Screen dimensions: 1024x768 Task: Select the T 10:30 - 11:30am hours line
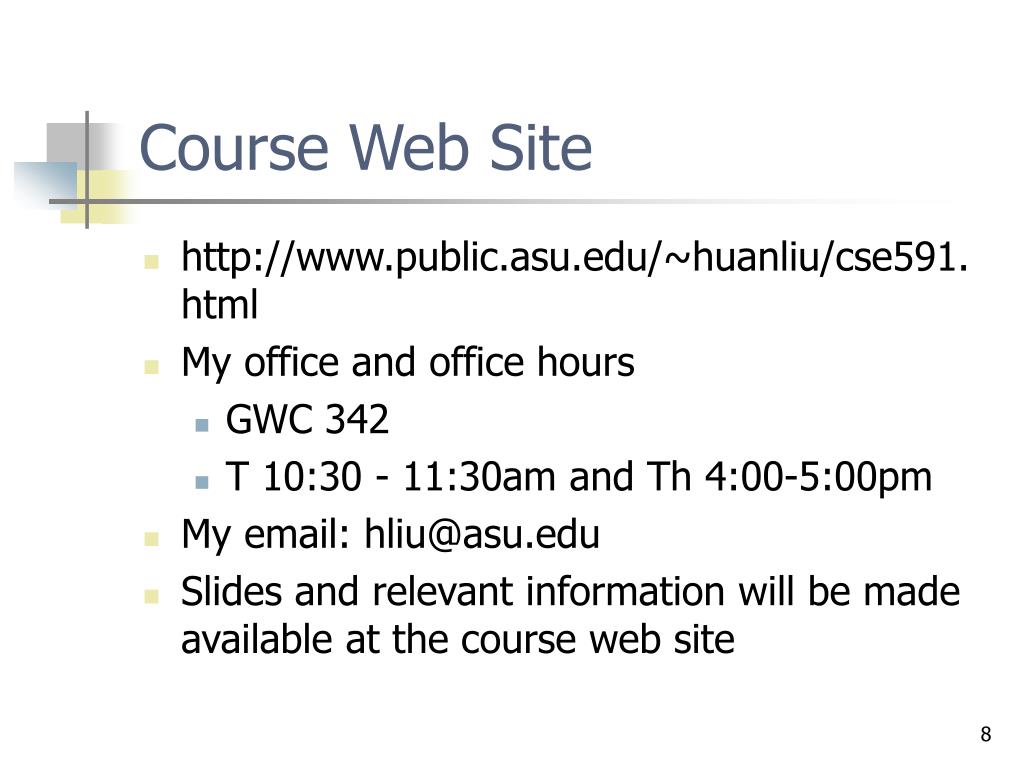pyautogui.click(x=578, y=477)
